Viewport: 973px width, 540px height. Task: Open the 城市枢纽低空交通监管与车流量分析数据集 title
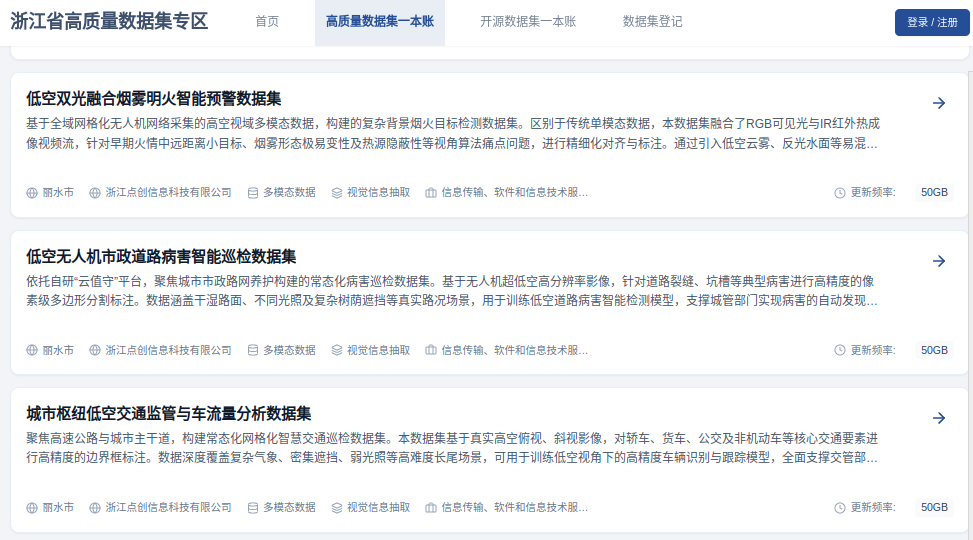pos(168,414)
